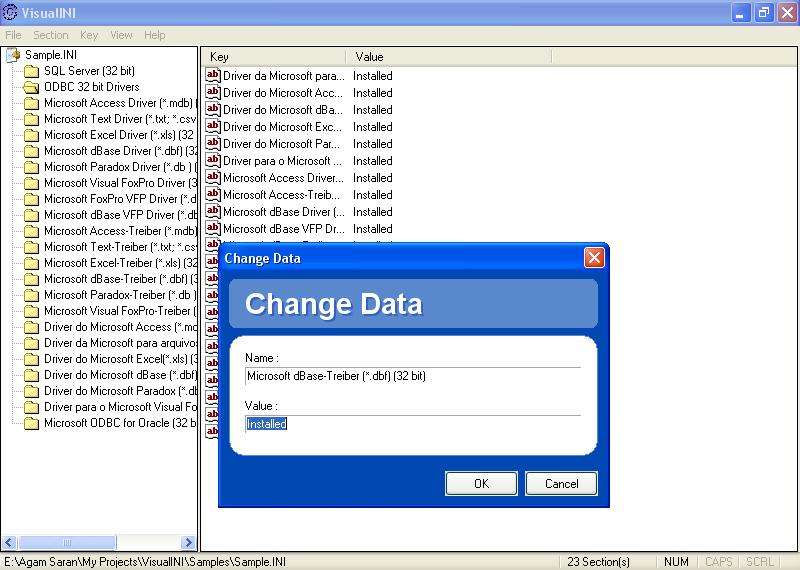Open the Section menu
Screen dimensions: 800x570
coord(51,35)
